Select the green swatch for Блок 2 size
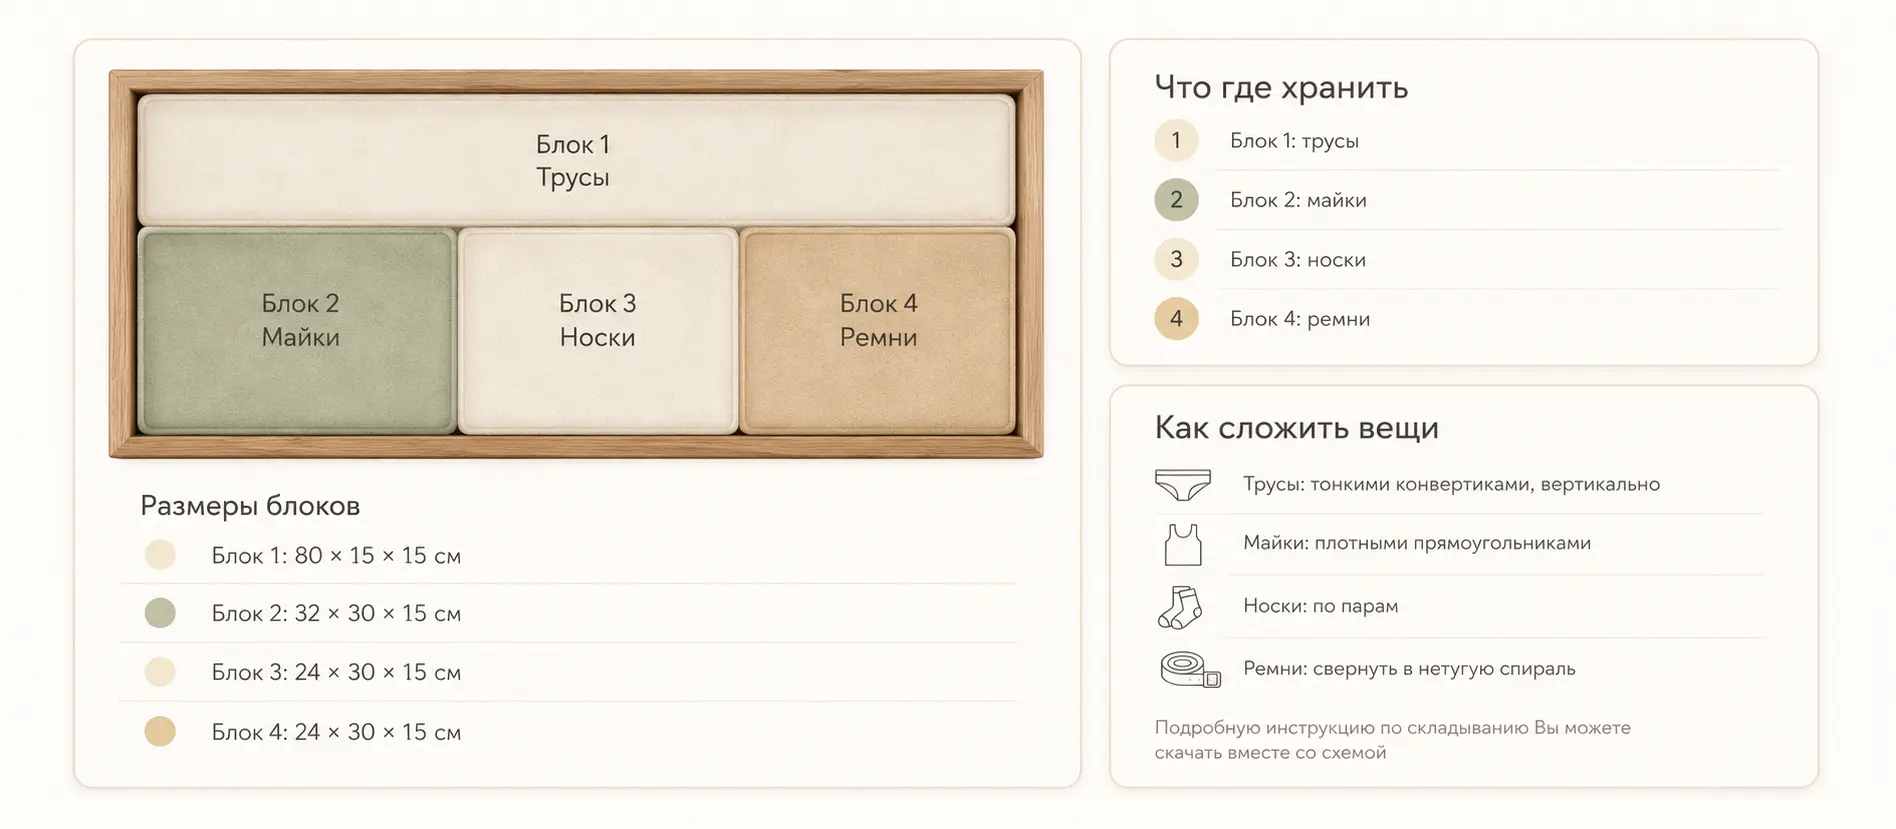The height and width of the screenshot is (829, 1896). (x=160, y=613)
